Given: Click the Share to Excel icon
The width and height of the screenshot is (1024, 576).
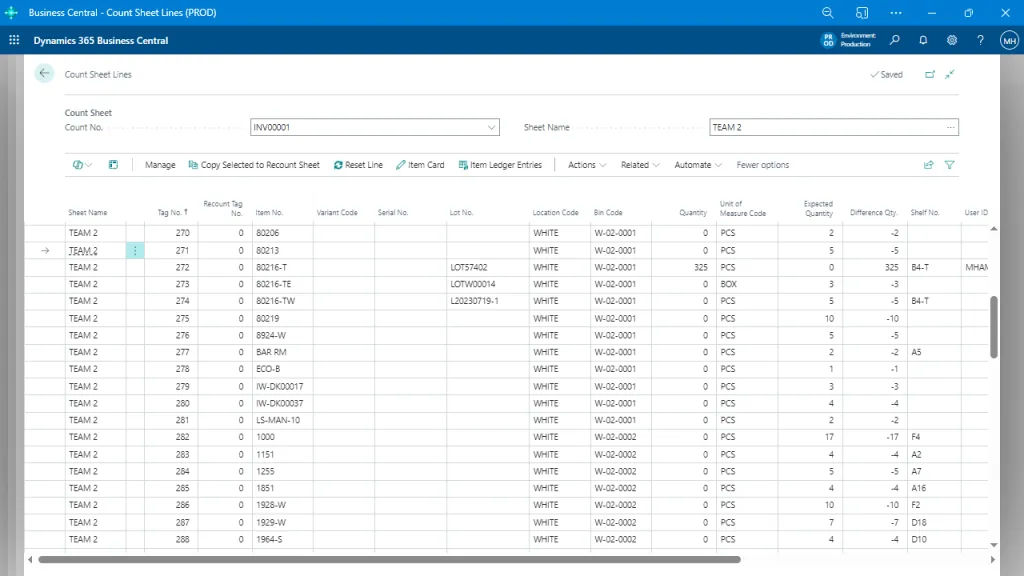Looking at the screenshot, I should pyautogui.click(x=929, y=164).
